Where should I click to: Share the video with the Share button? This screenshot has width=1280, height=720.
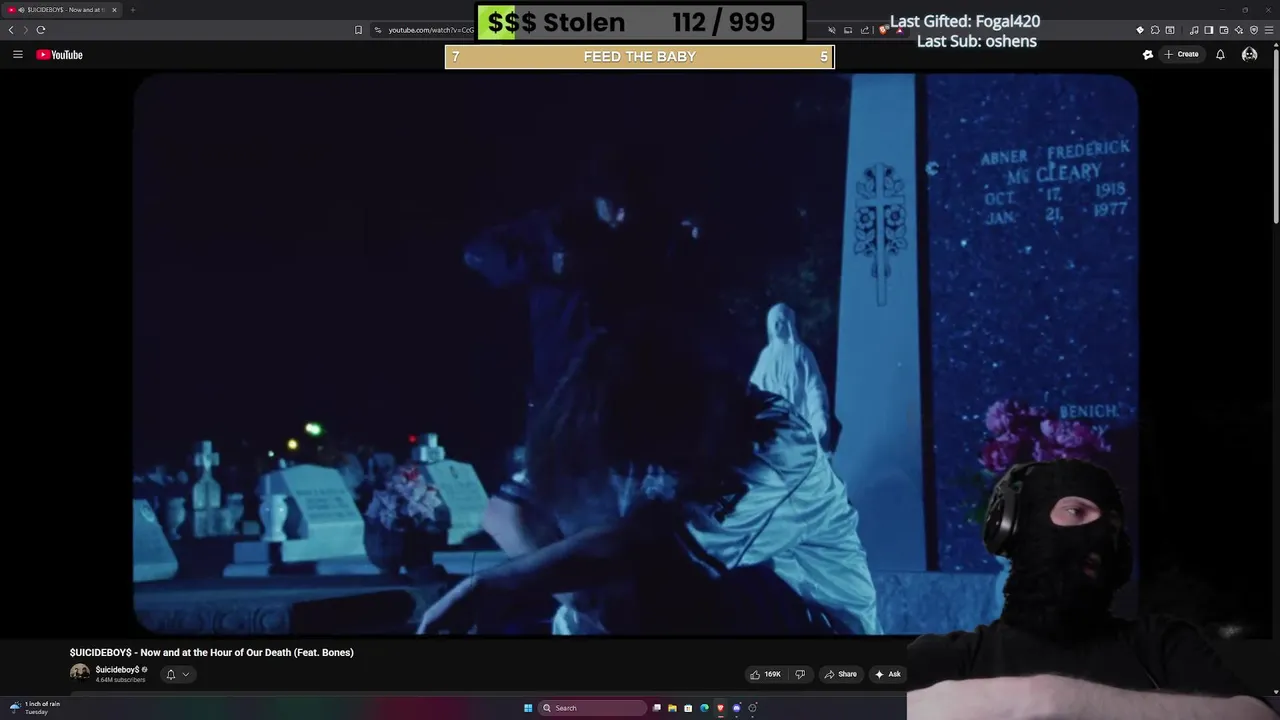coord(841,674)
